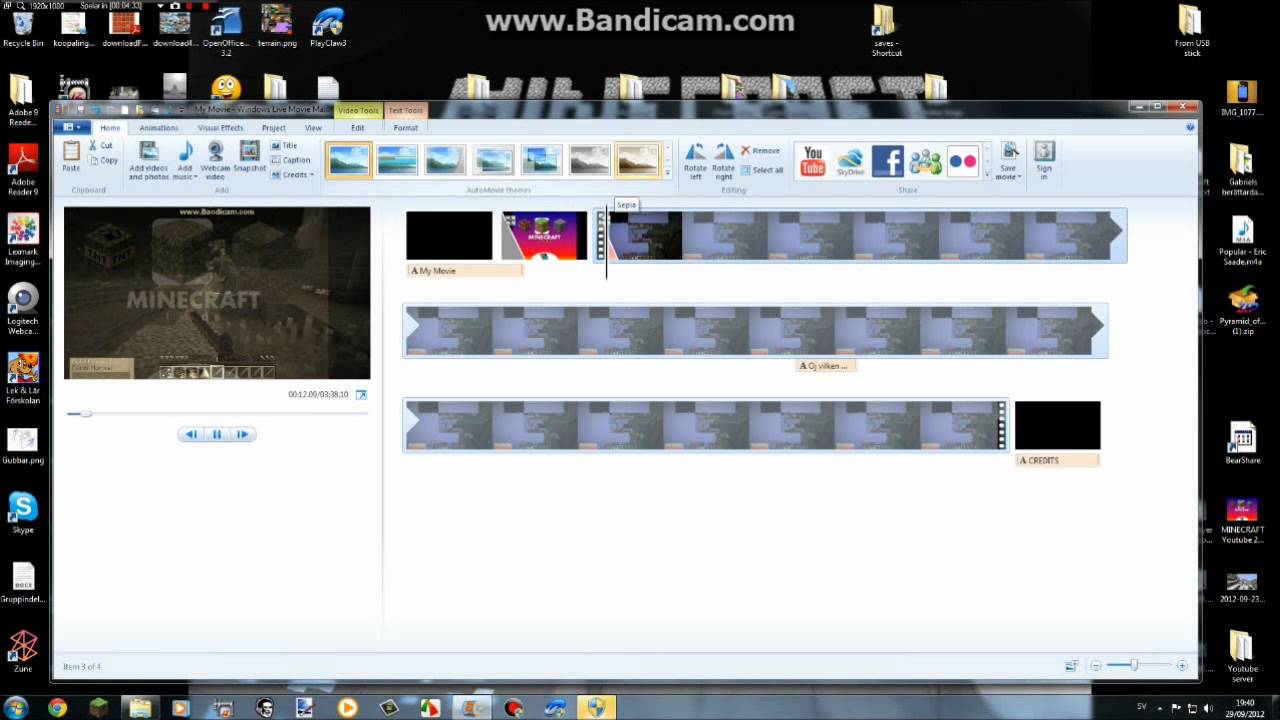Zoom out the timeline with minus button
The width and height of the screenshot is (1280, 720).
[1096, 666]
